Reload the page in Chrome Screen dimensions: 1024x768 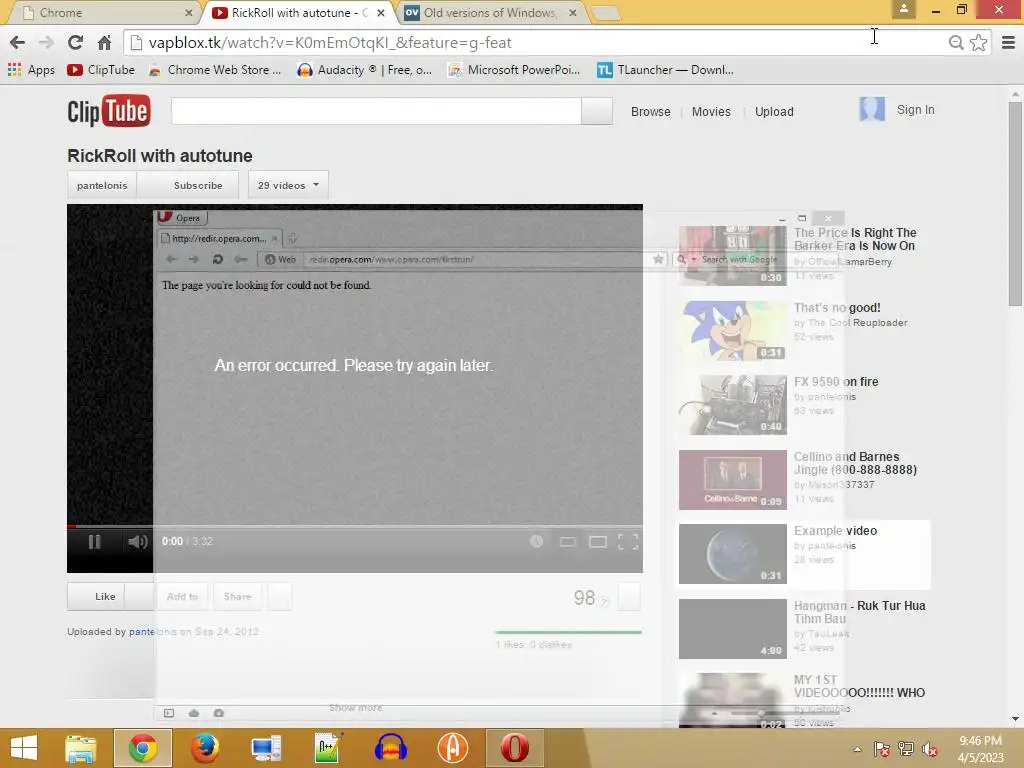[x=75, y=42]
